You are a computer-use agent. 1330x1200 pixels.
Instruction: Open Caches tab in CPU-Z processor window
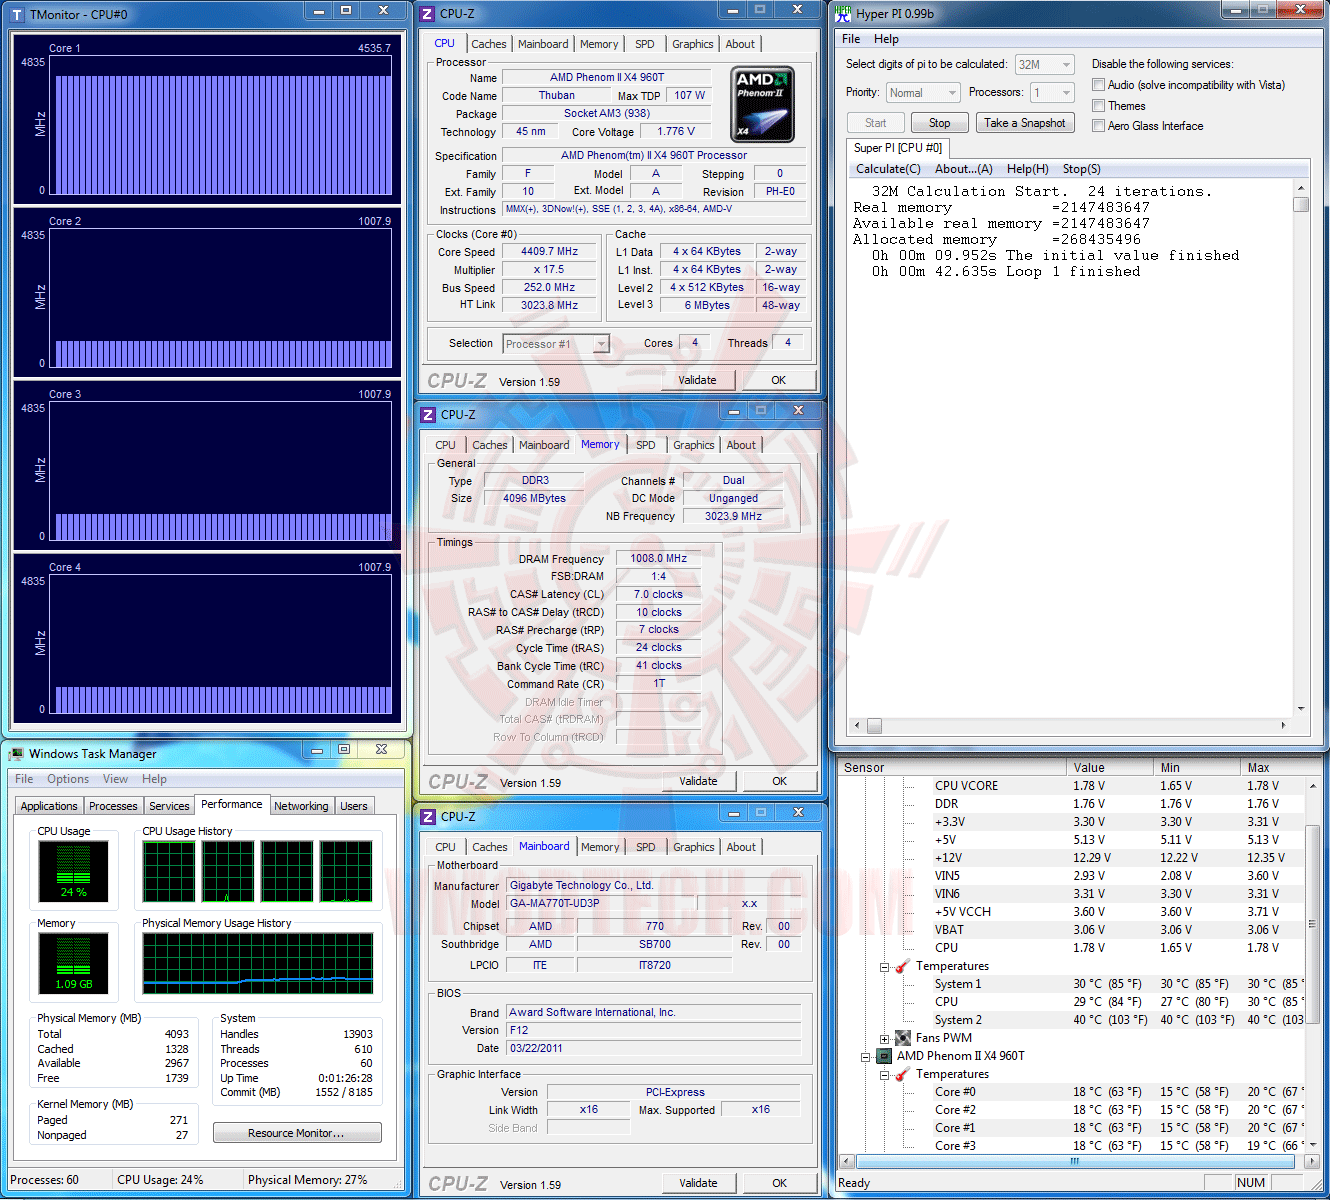coord(488,44)
